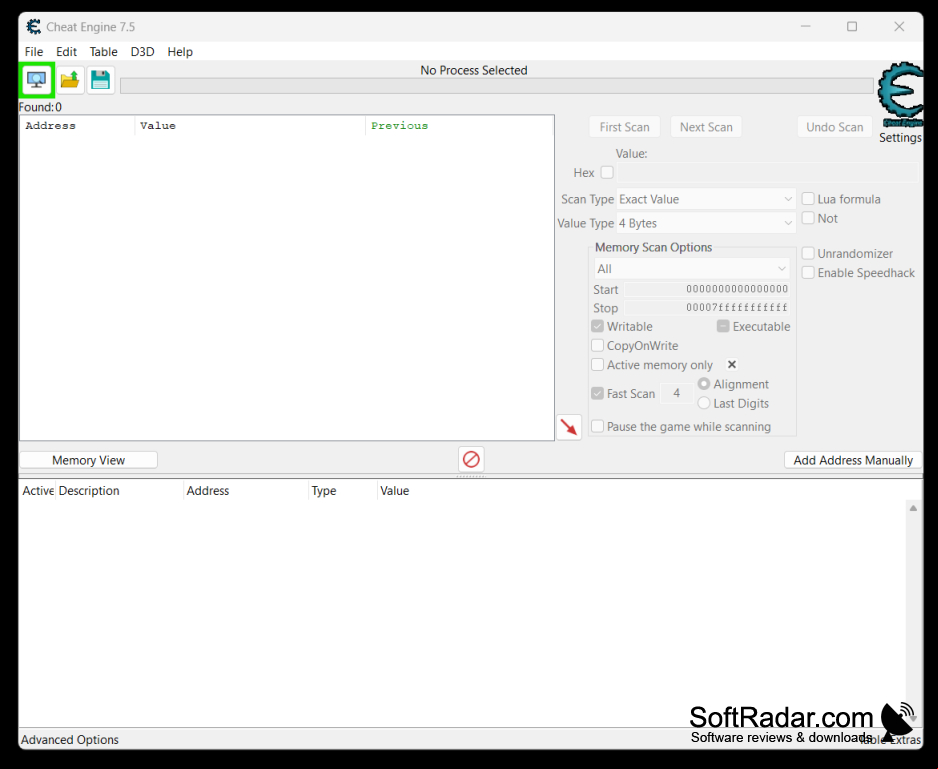Toggle the Writable checkbox
Screen dimensions: 938x769
(597, 326)
